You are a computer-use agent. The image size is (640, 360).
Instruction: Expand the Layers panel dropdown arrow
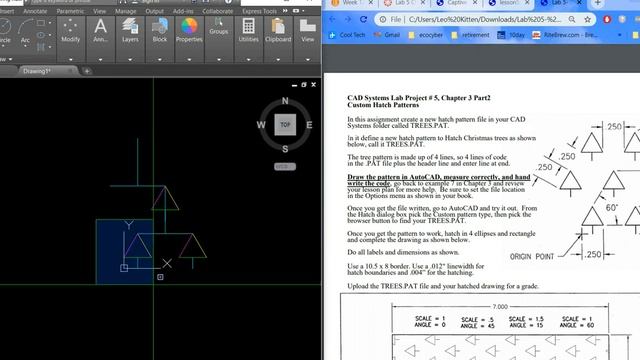click(130, 60)
